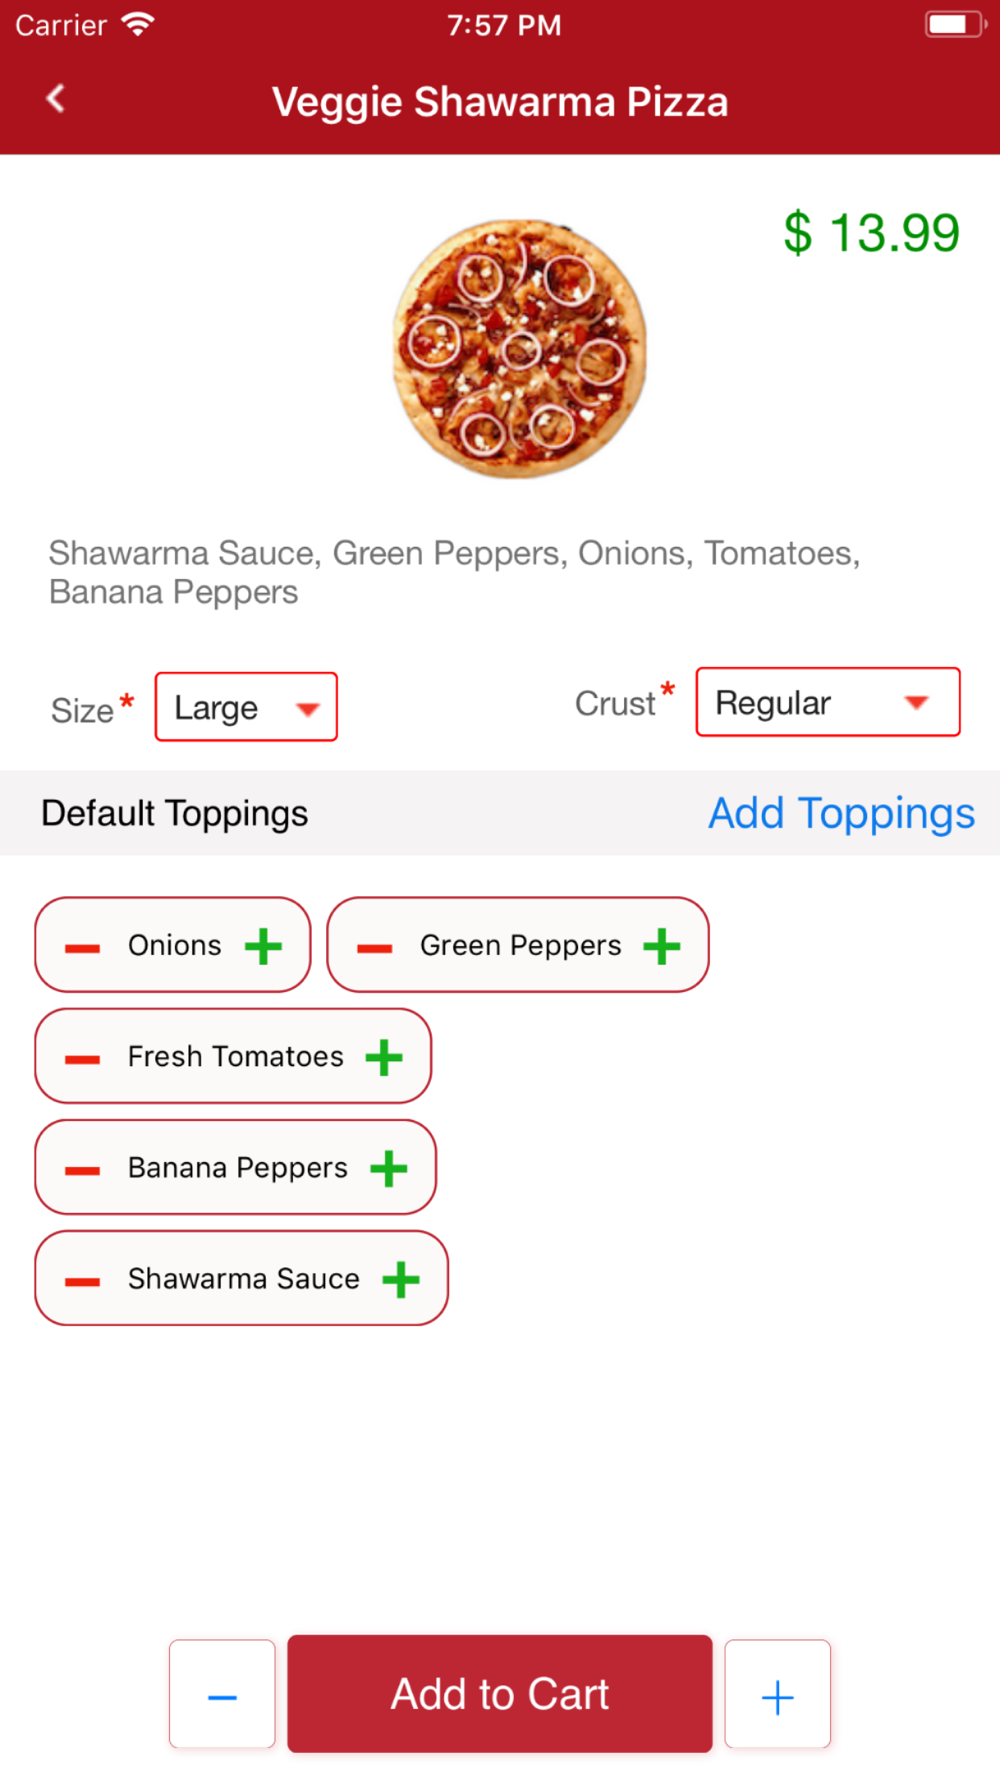1000x1778 pixels.
Task: Add extra Banana Peppers
Action: (389, 1168)
